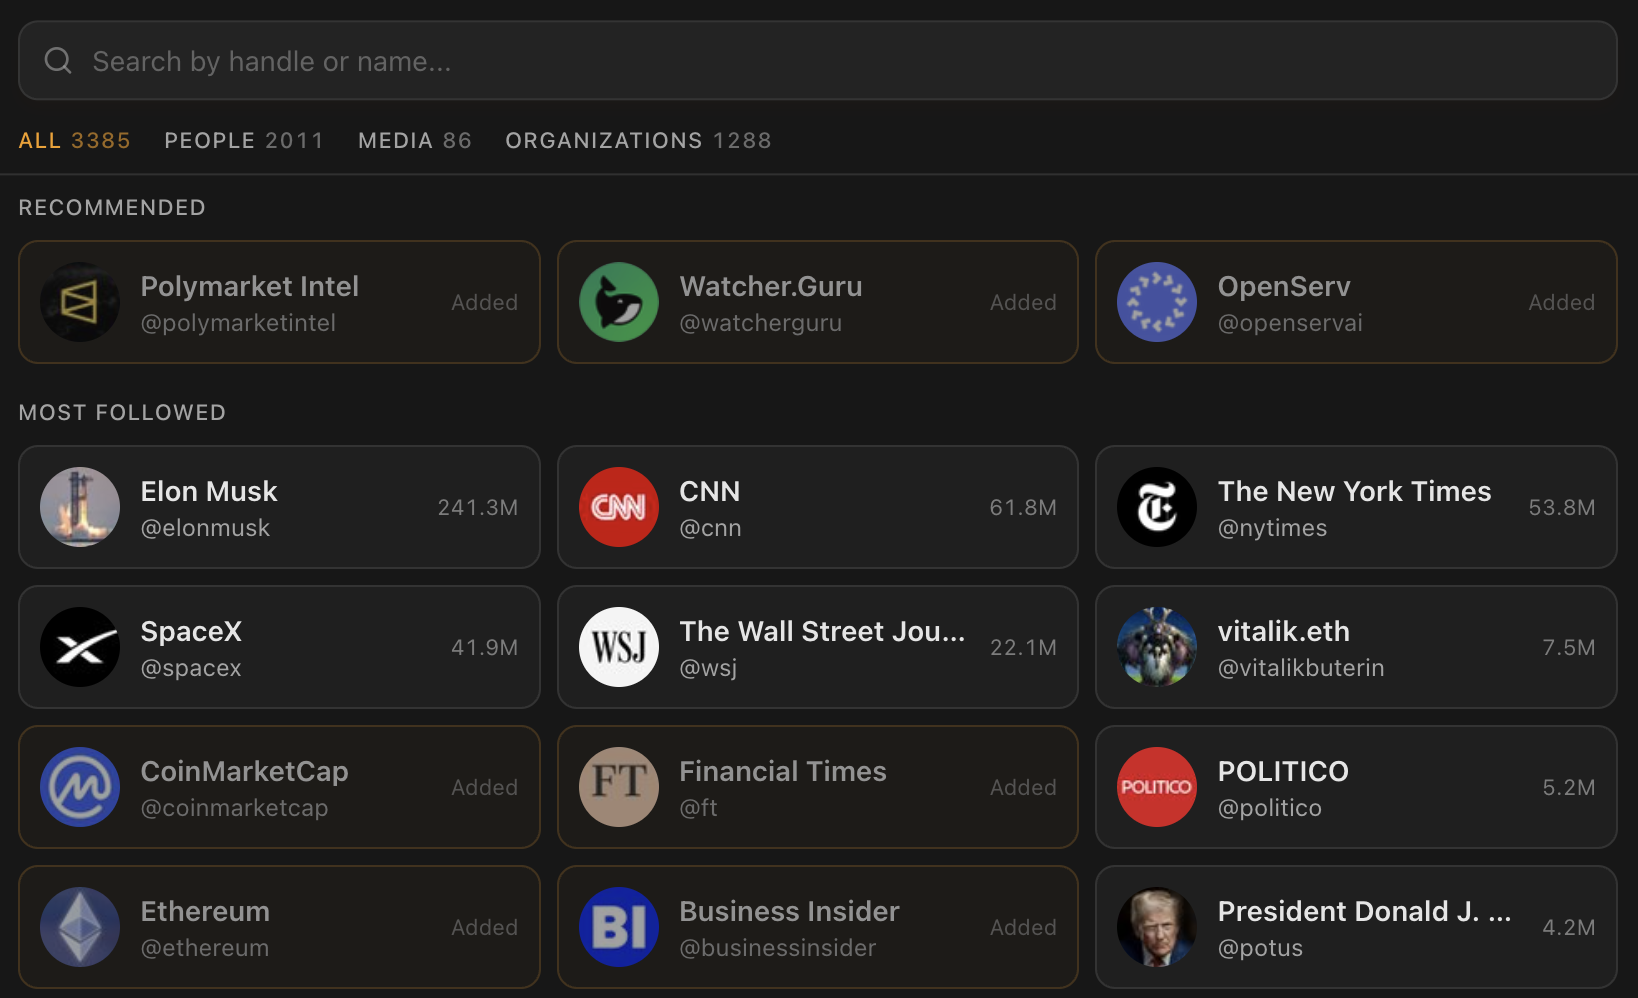Click the President Donald J. ... name
1638x998 pixels.
tap(1364, 911)
